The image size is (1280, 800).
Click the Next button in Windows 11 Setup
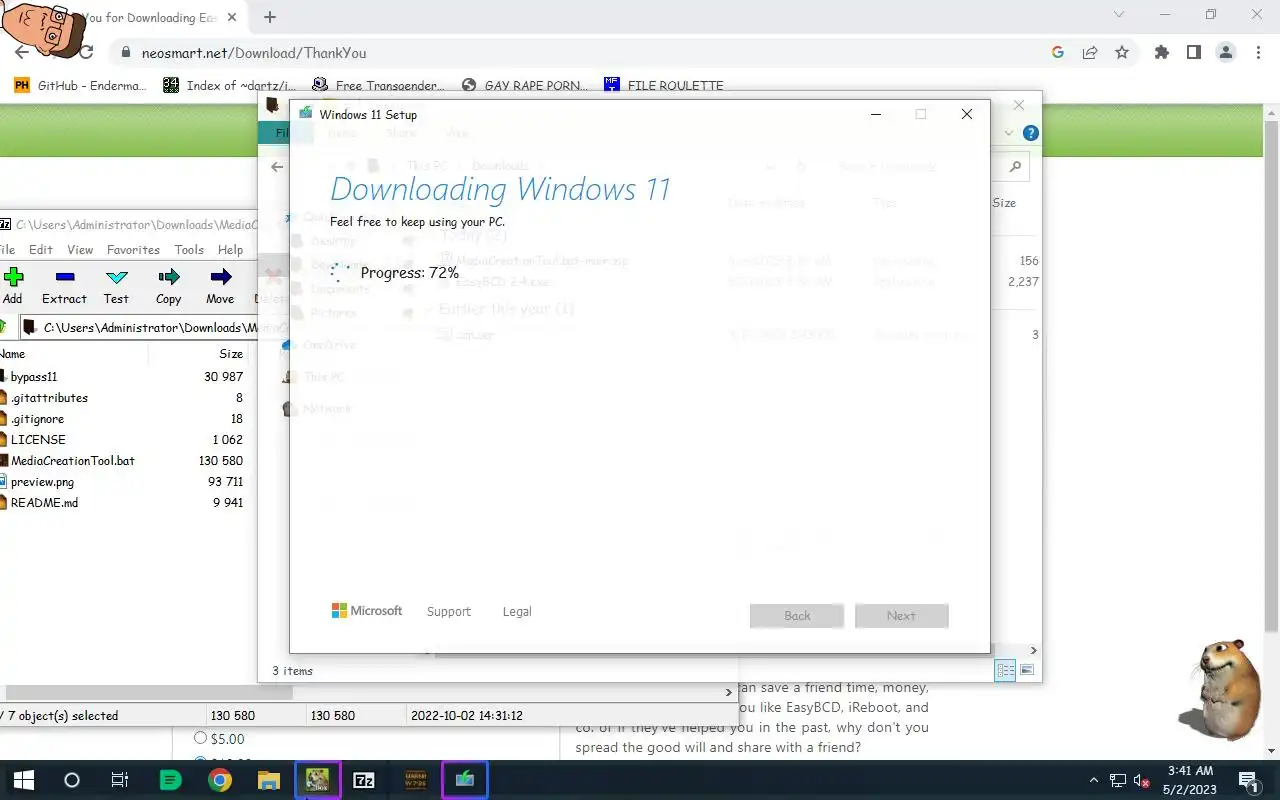pos(901,615)
